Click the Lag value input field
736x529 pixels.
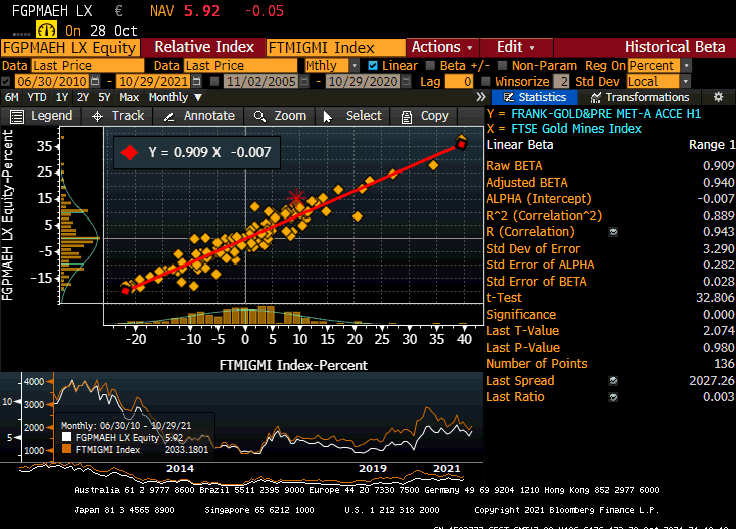[x=460, y=81]
